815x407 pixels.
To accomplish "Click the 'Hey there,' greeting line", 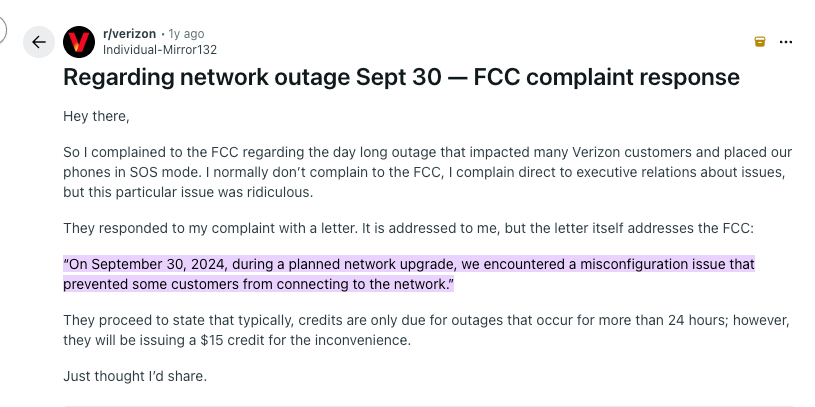I will [96, 116].
